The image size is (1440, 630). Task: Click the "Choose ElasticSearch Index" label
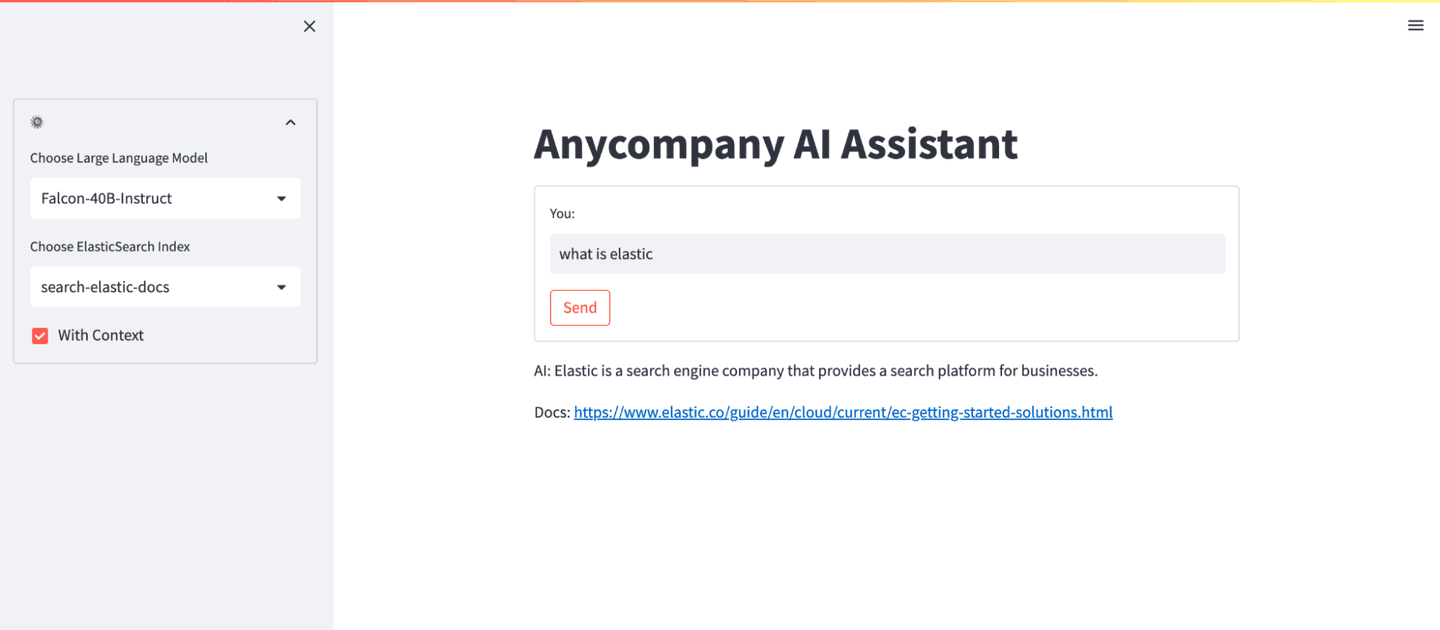click(x=110, y=247)
